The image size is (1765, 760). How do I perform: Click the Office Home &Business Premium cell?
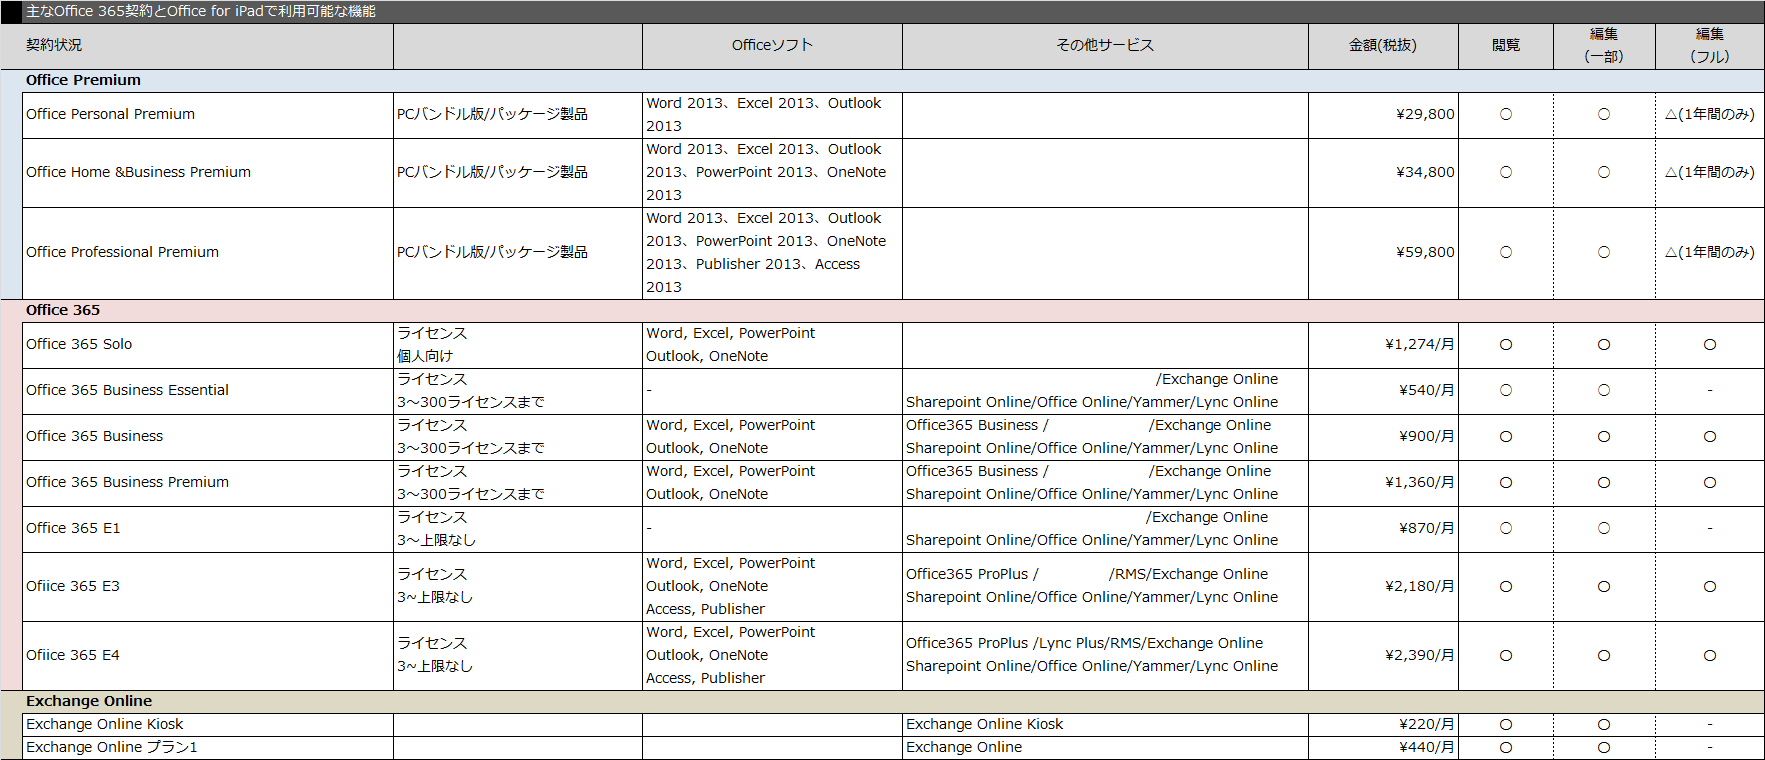tap(208, 173)
